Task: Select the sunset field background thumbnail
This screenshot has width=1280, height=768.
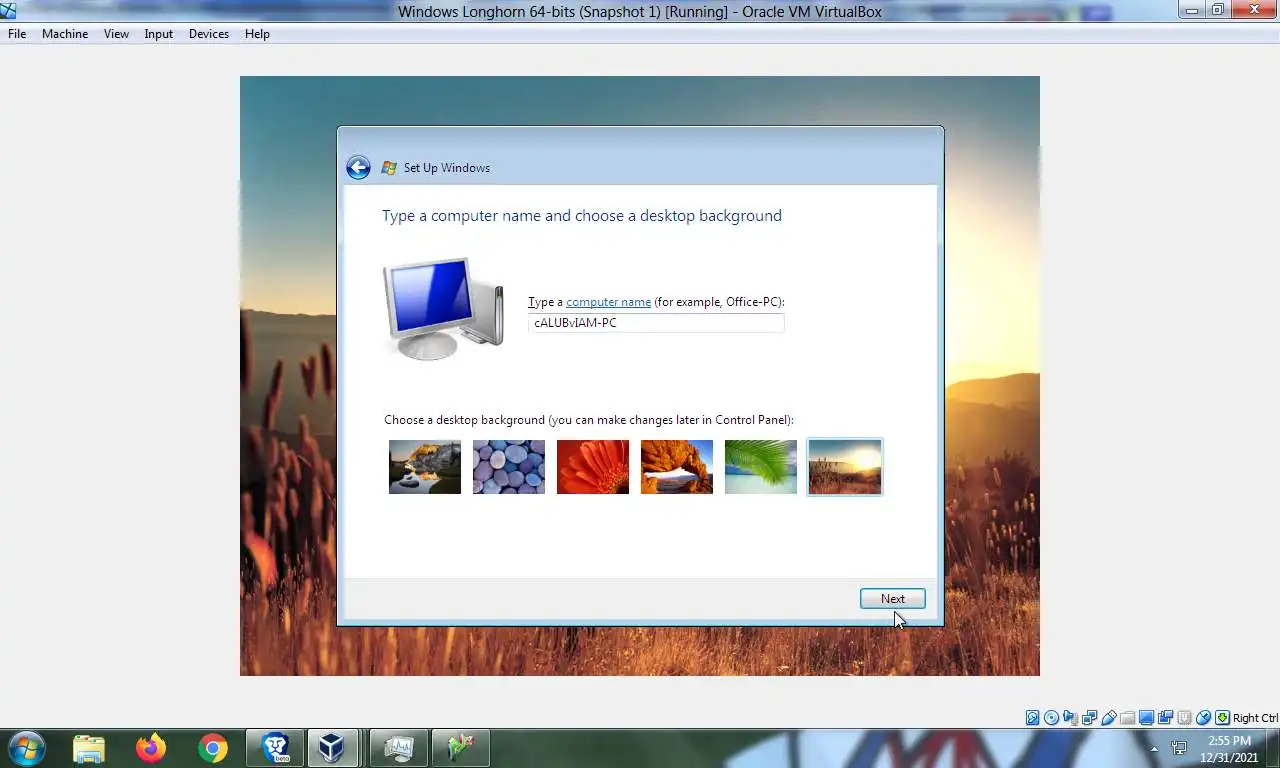Action: (845, 467)
